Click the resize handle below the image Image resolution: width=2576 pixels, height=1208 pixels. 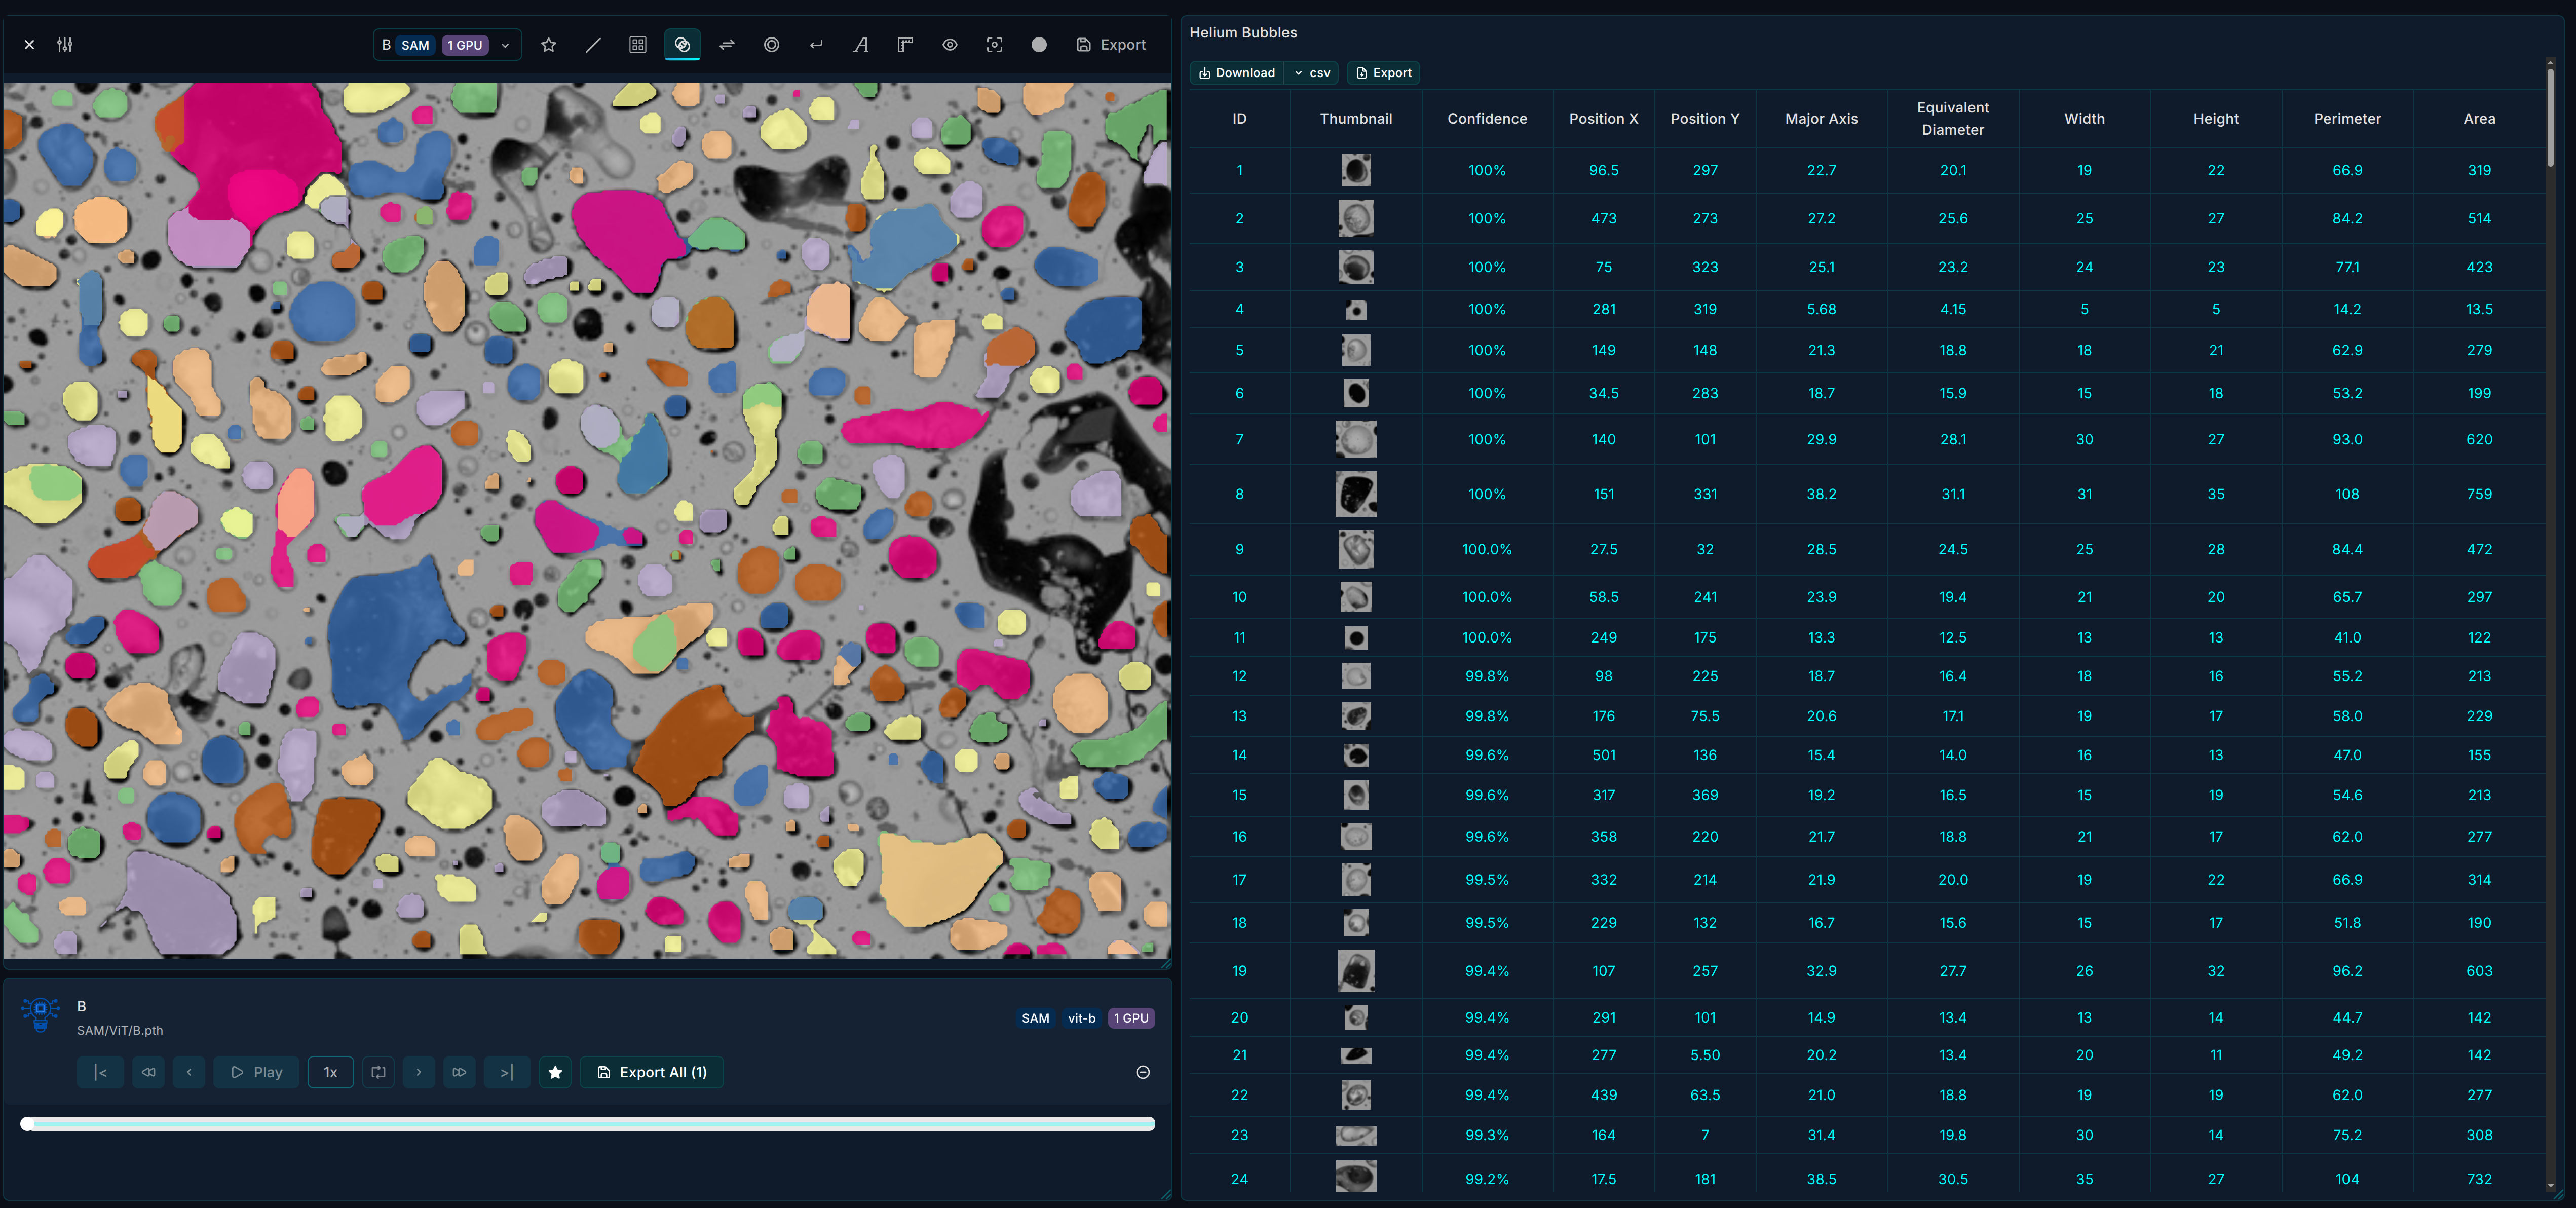coord(1165,963)
